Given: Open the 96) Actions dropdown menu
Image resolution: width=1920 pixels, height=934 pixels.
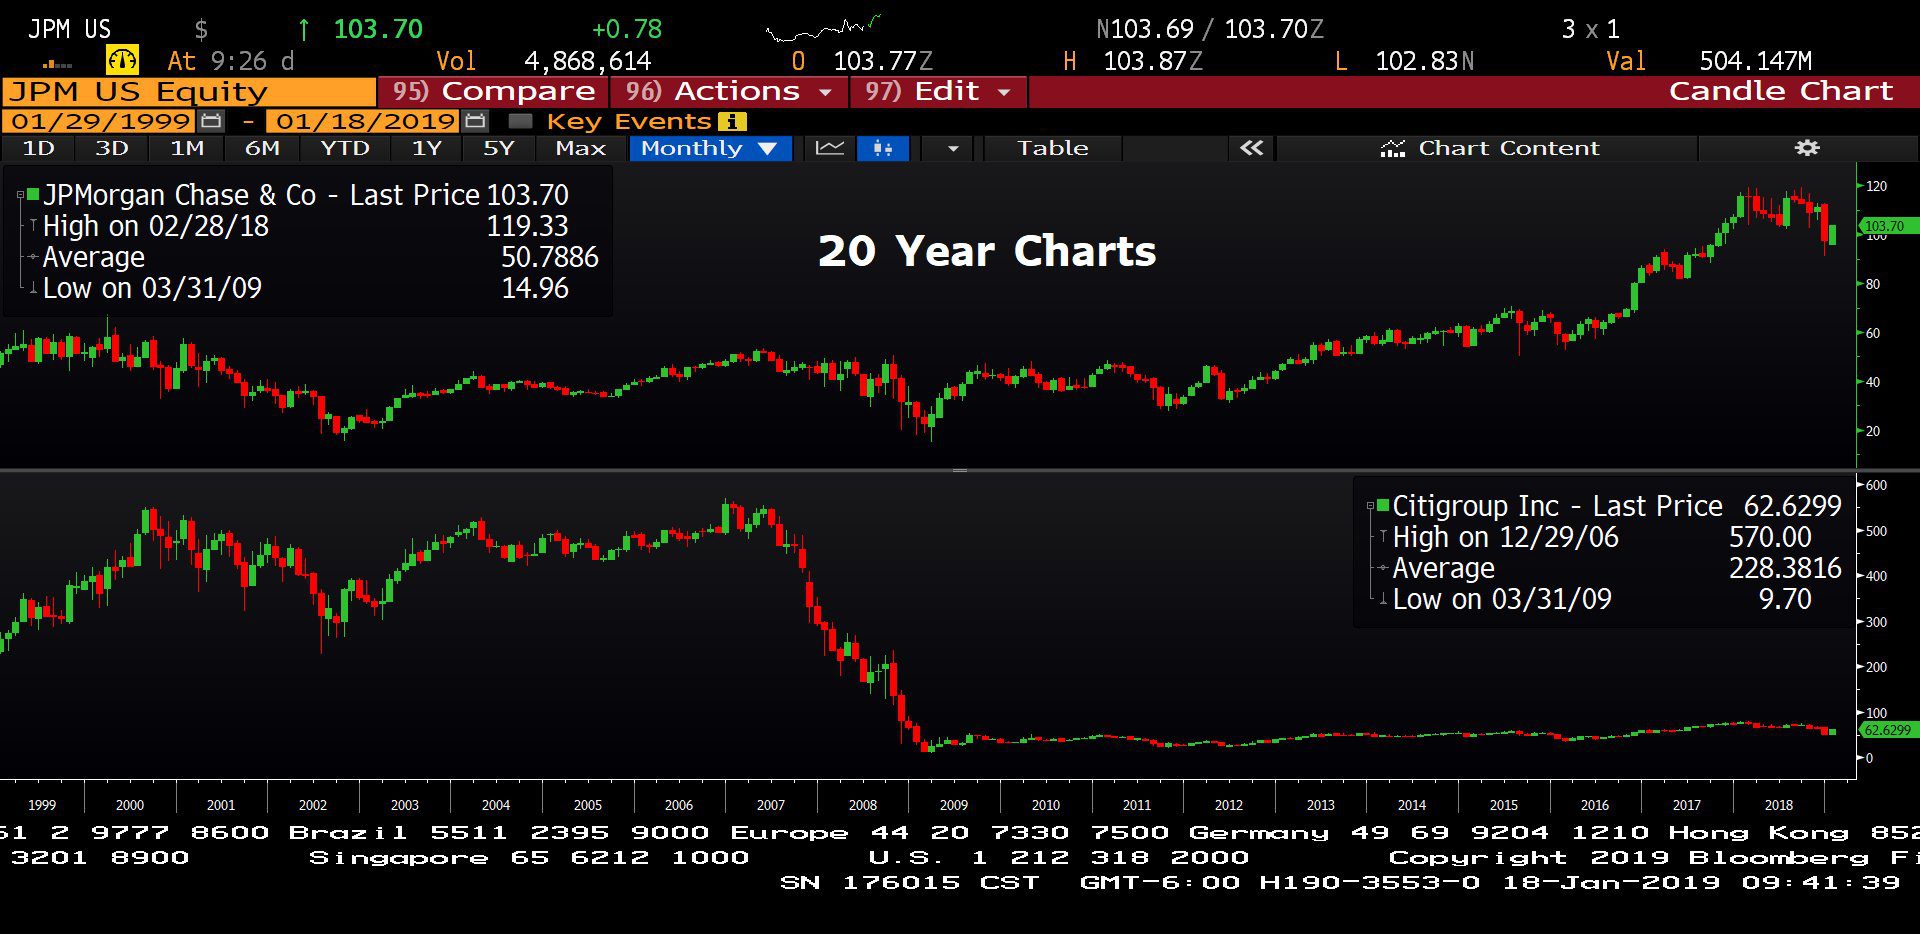Looking at the screenshot, I should click(x=729, y=91).
